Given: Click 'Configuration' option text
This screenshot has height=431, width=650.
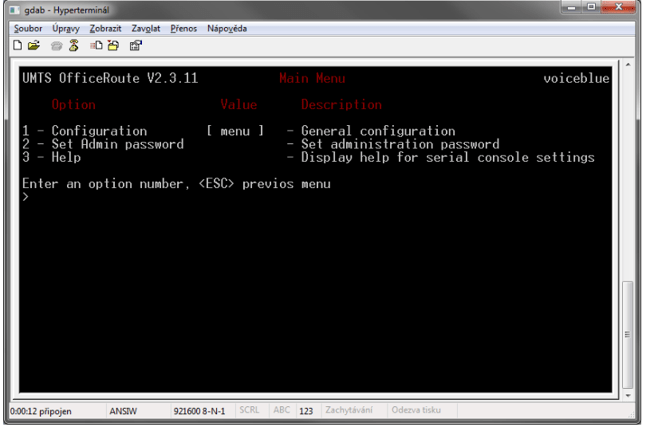Looking at the screenshot, I should tap(99, 131).
